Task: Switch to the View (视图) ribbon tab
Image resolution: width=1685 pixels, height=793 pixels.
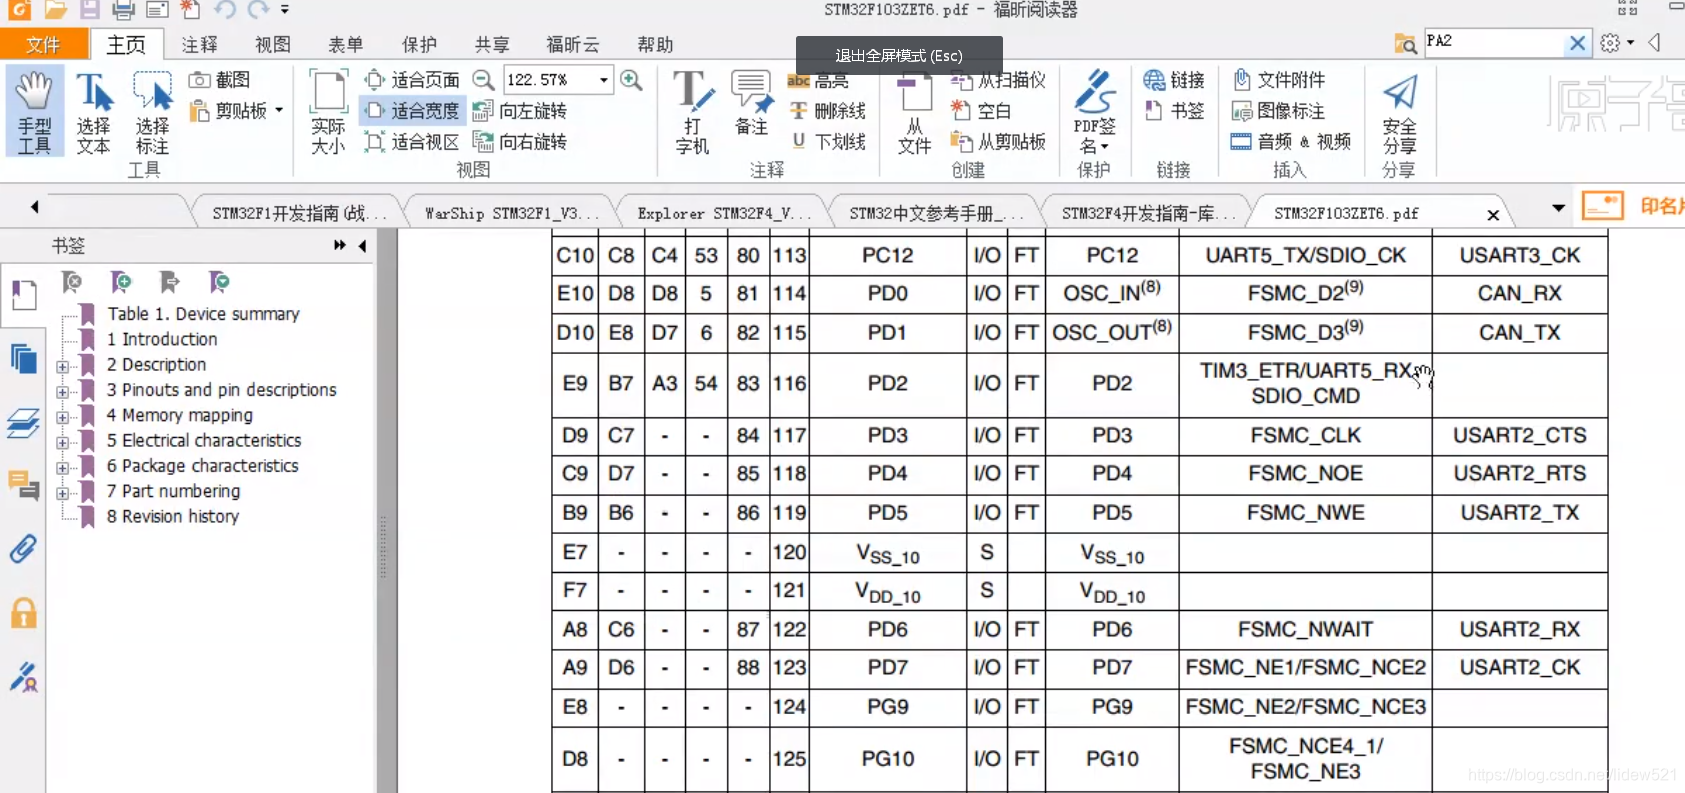Action: click(x=273, y=44)
